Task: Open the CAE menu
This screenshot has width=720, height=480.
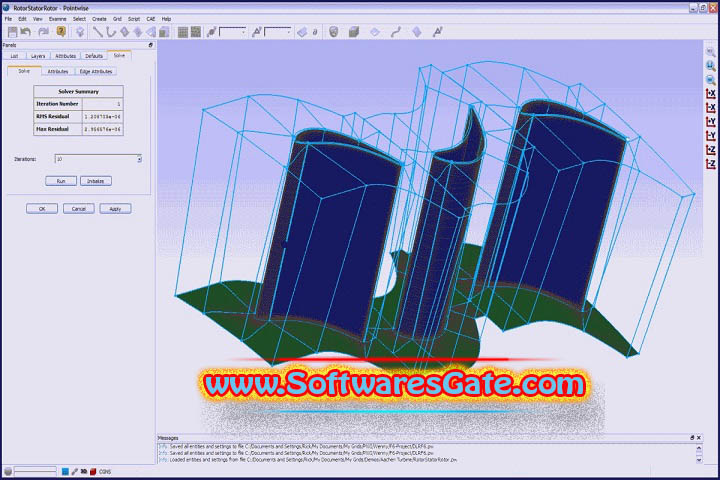Action: (x=151, y=19)
